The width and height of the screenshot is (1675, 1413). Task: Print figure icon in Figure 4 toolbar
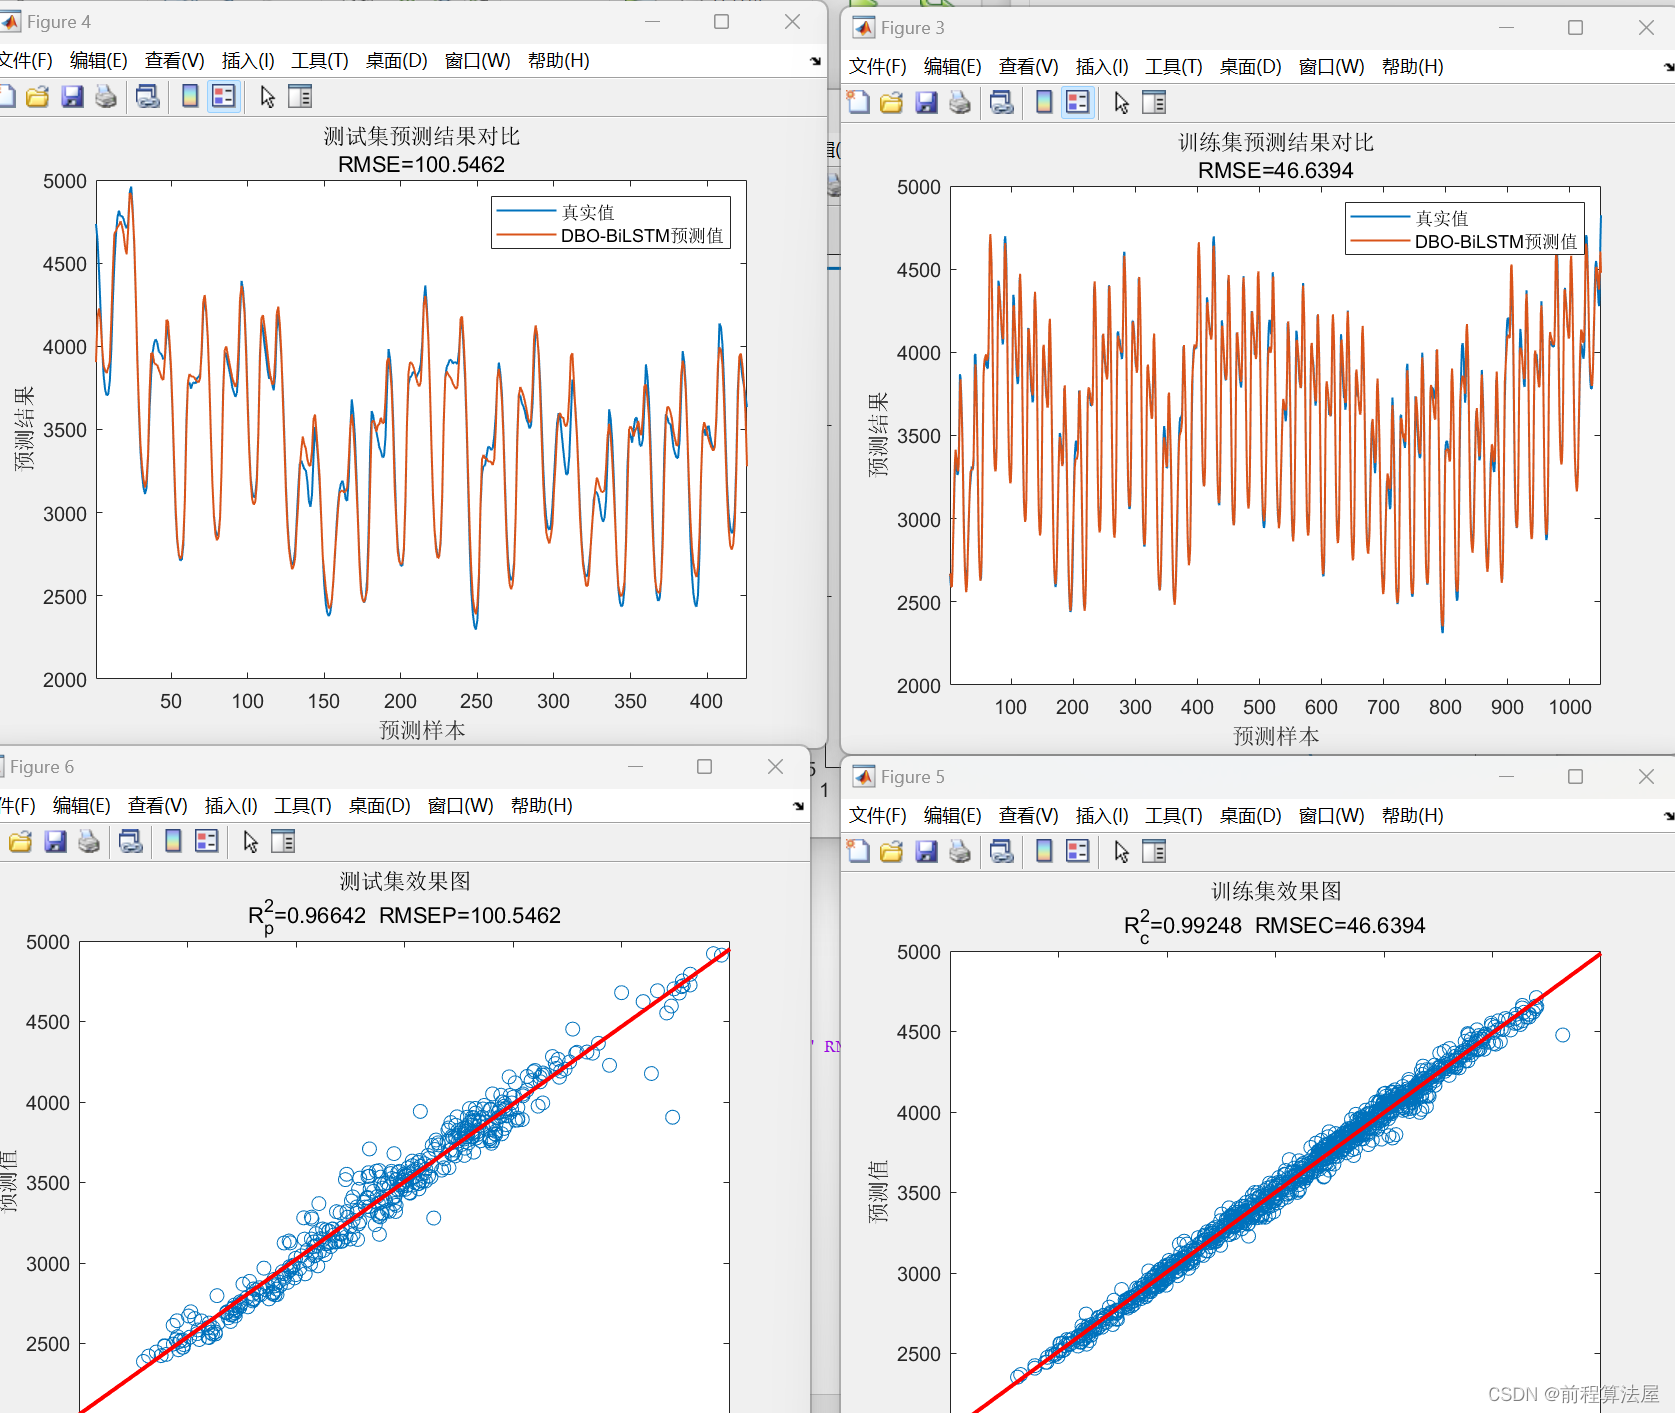tap(105, 97)
